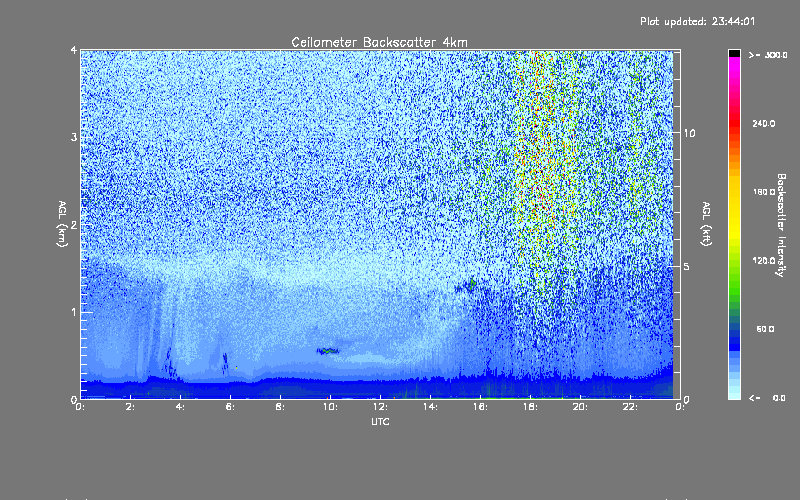The image size is (800, 500).
Task: Click the 'Backscatter Intensity' colorbar label
Action: pyautogui.click(x=781, y=225)
